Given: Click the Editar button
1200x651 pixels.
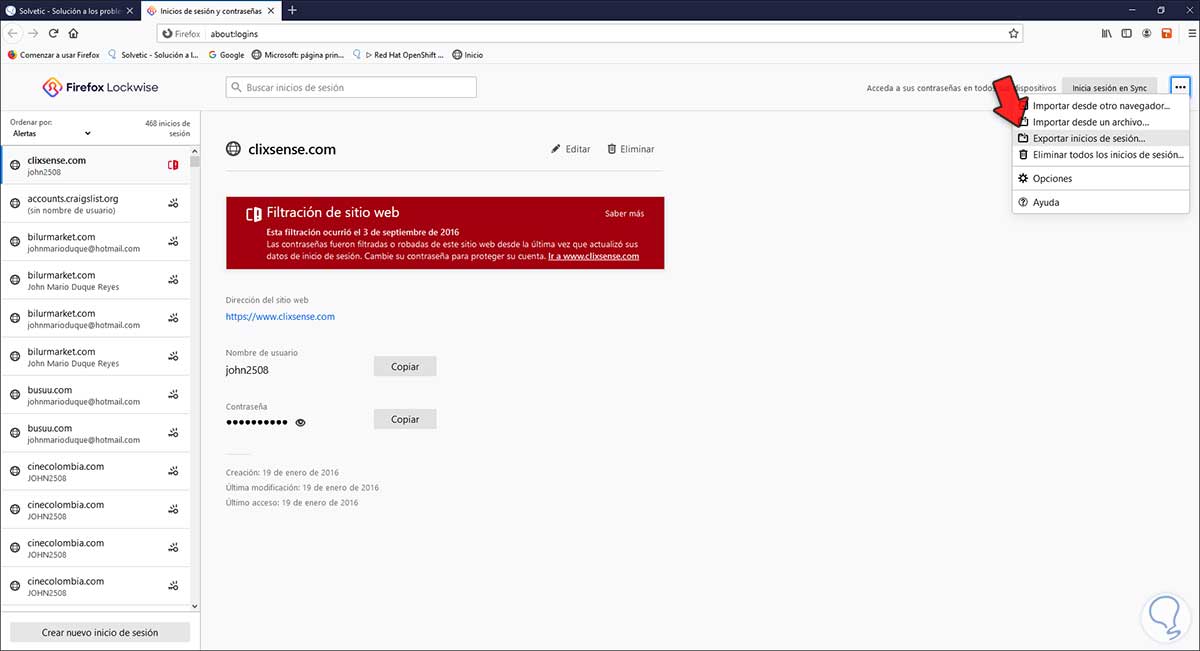Looking at the screenshot, I should coord(571,149).
